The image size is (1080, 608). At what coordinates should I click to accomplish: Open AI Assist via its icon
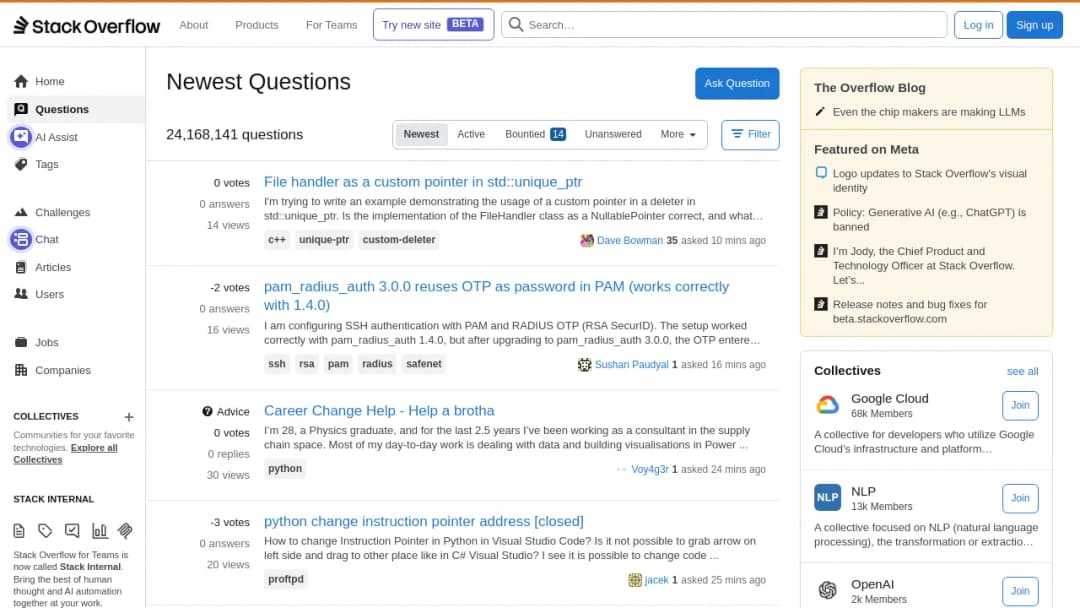[21, 137]
